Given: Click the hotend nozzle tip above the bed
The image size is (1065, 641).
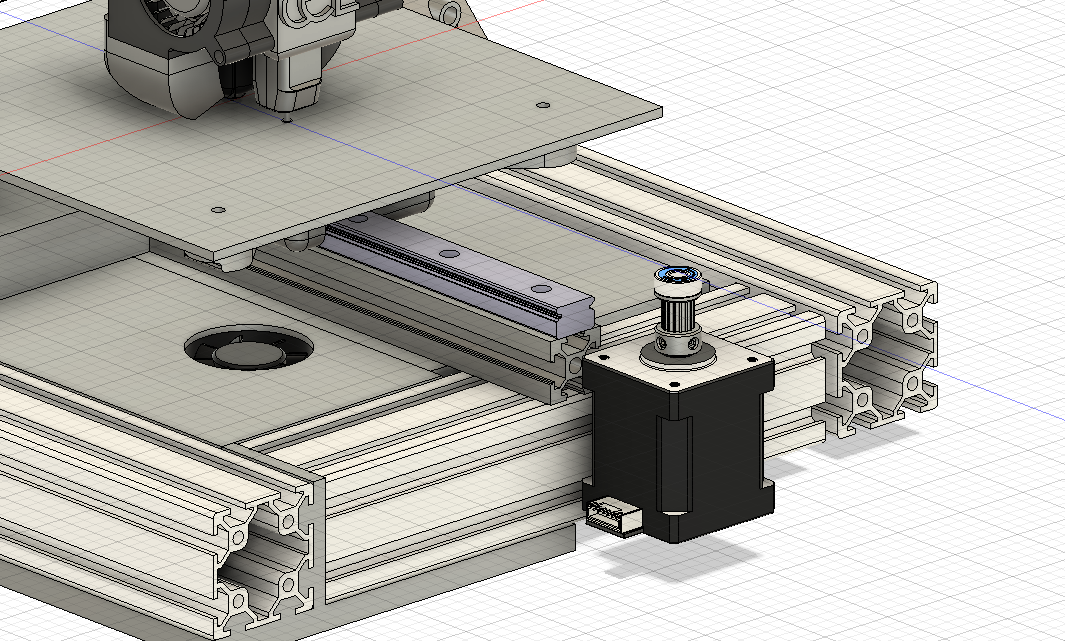Looking at the screenshot, I should (x=287, y=117).
